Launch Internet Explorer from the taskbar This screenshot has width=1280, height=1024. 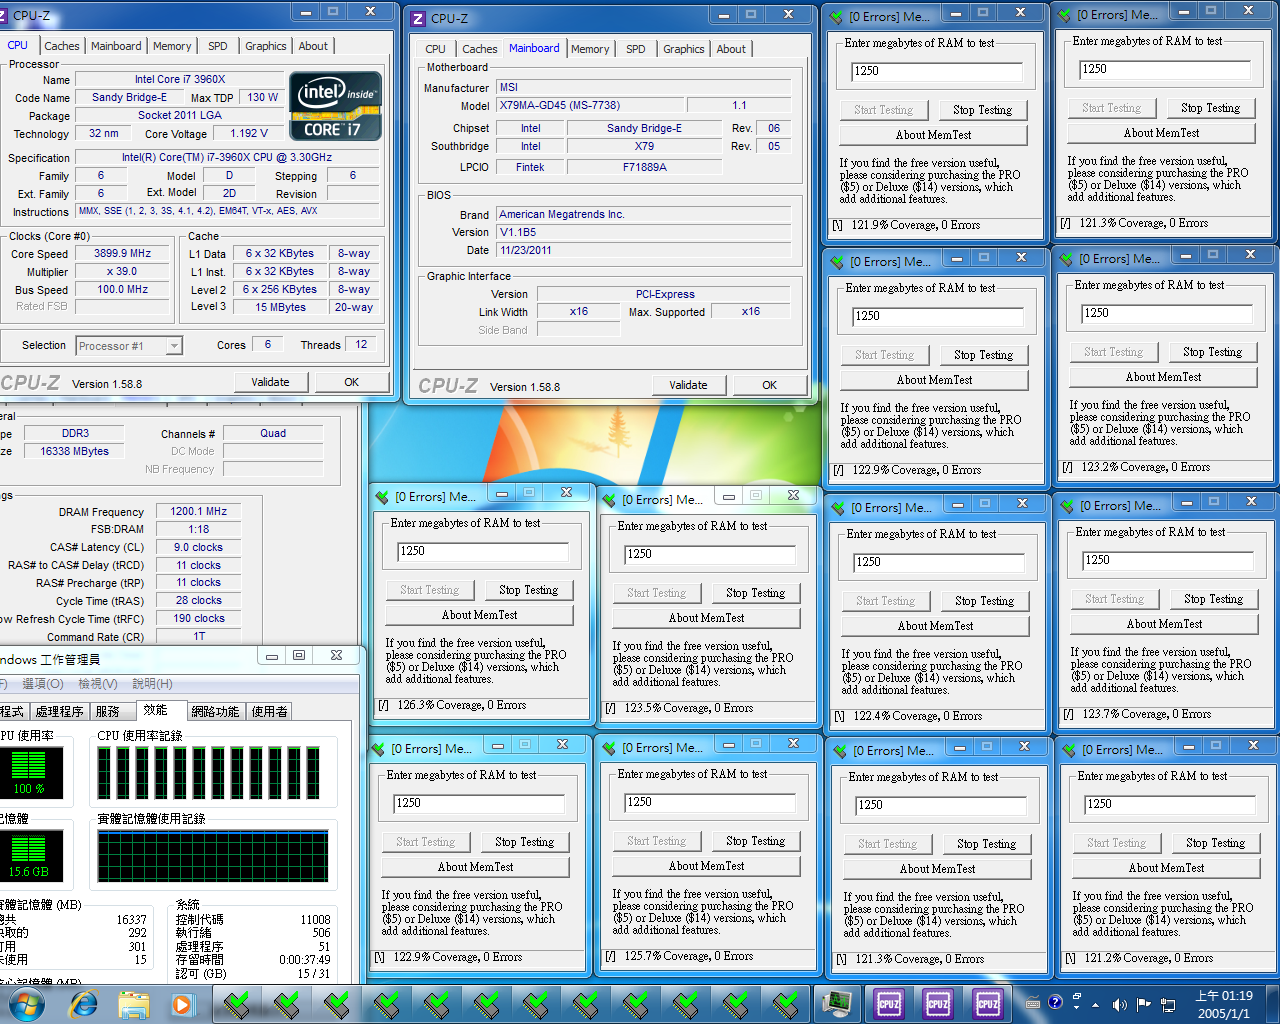tap(83, 1004)
